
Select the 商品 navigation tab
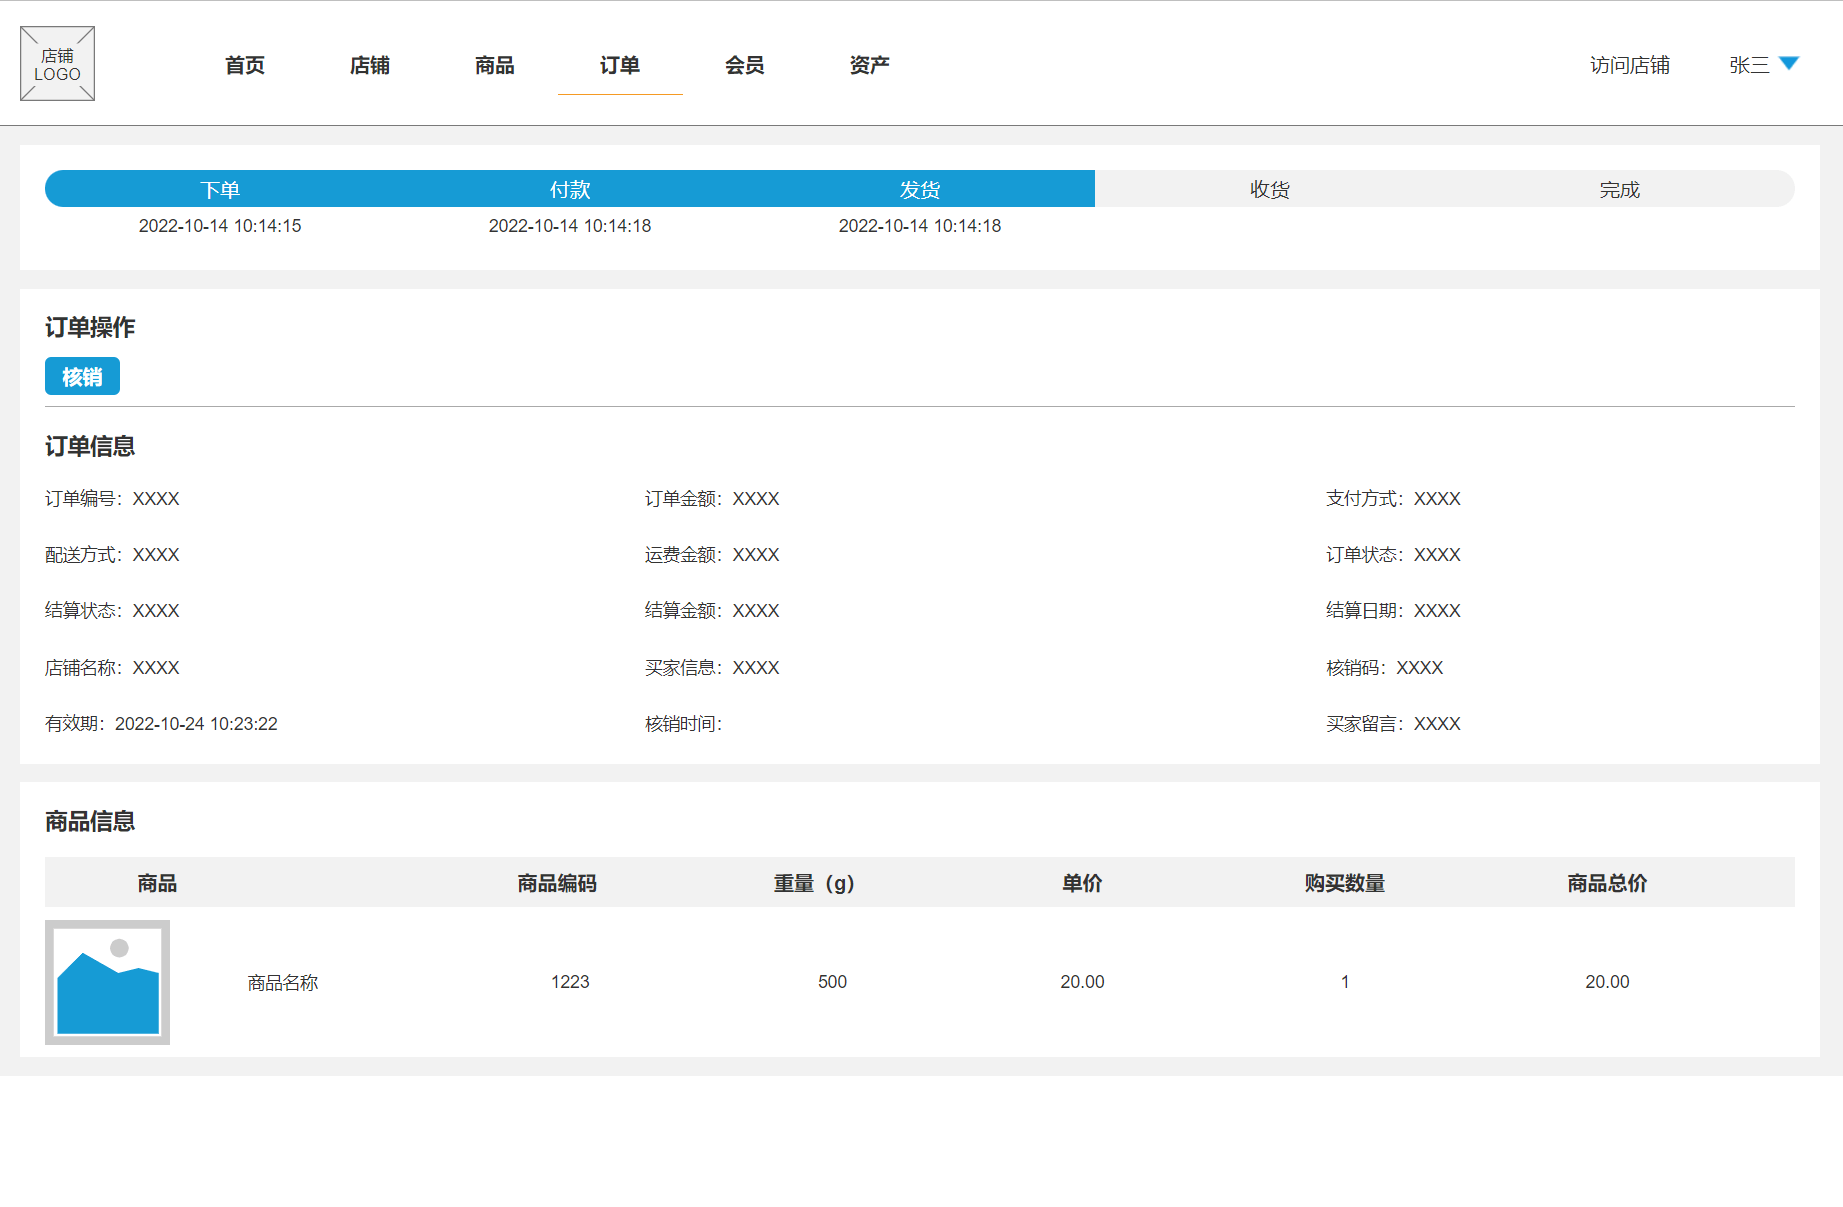pyautogui.click(x=494, y=65)
